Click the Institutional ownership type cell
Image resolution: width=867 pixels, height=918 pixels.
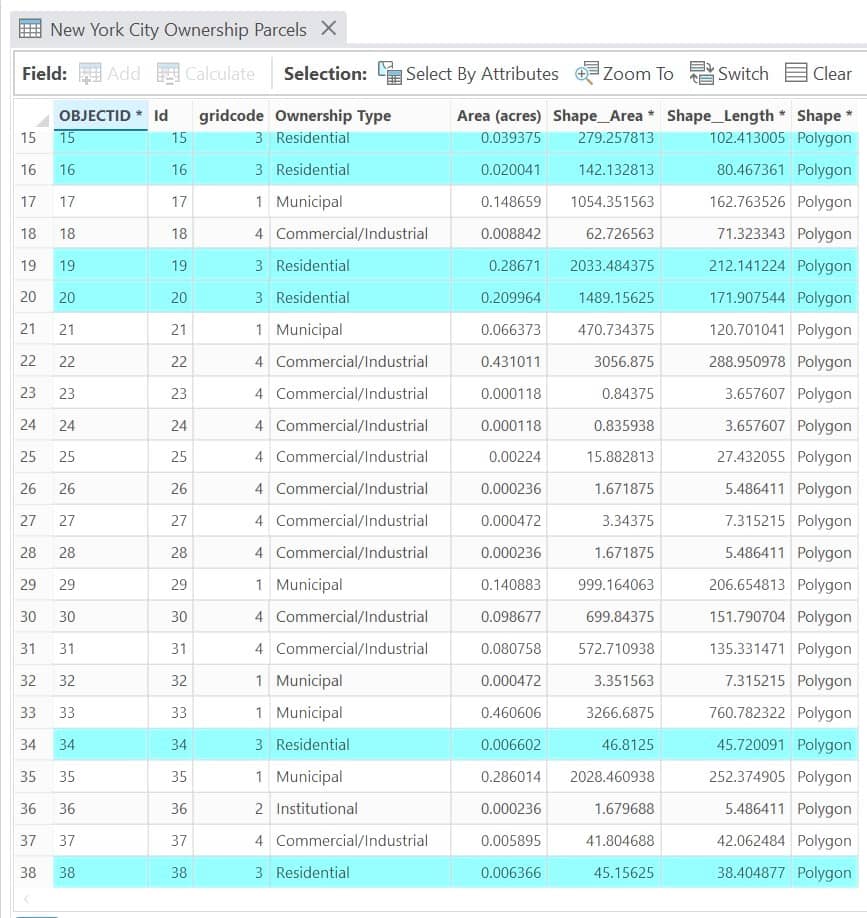[359, 809]
